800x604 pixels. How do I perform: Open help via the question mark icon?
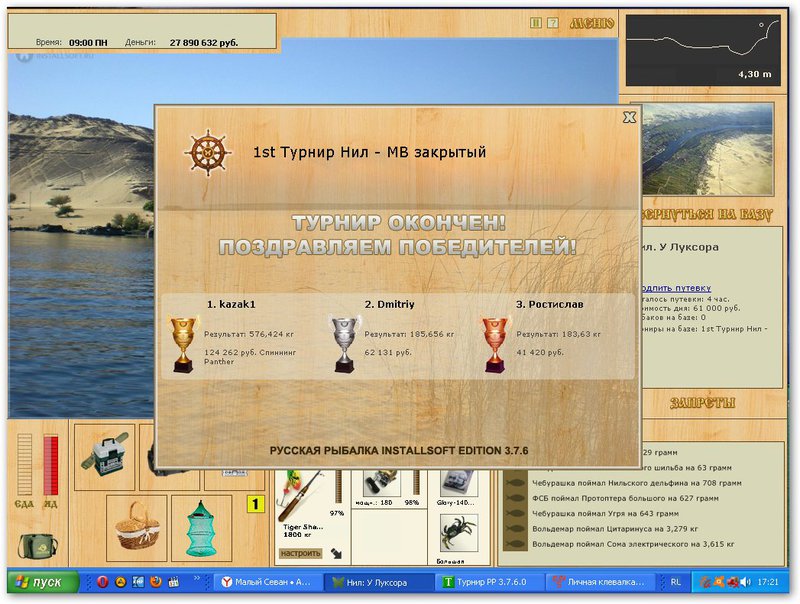[553, 23]
